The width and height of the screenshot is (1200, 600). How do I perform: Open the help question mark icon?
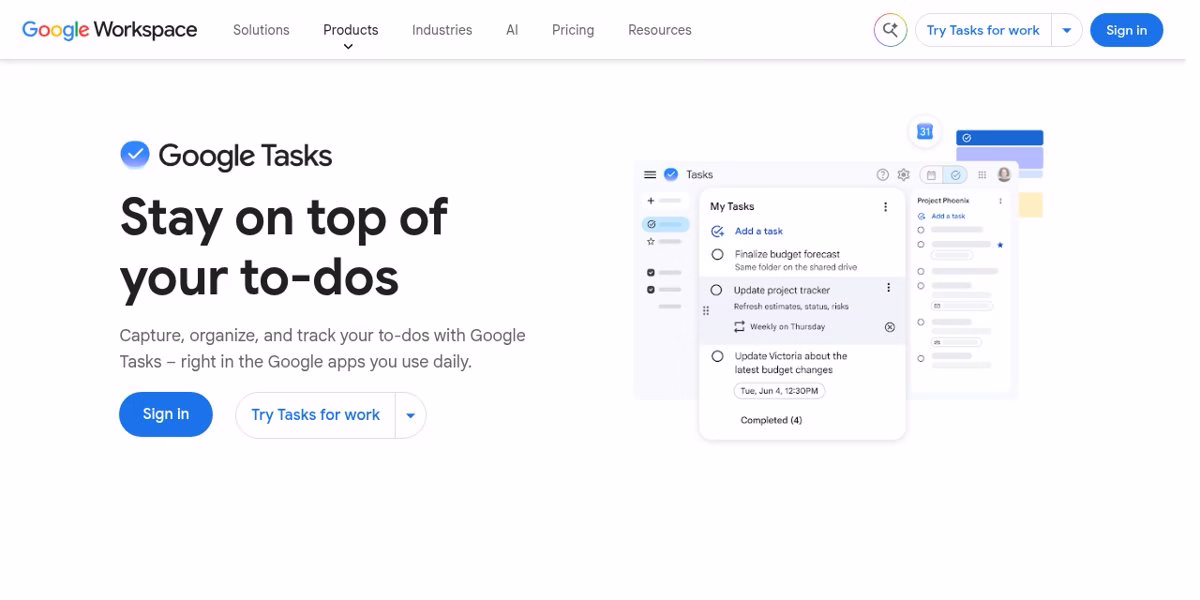[883, 174]
